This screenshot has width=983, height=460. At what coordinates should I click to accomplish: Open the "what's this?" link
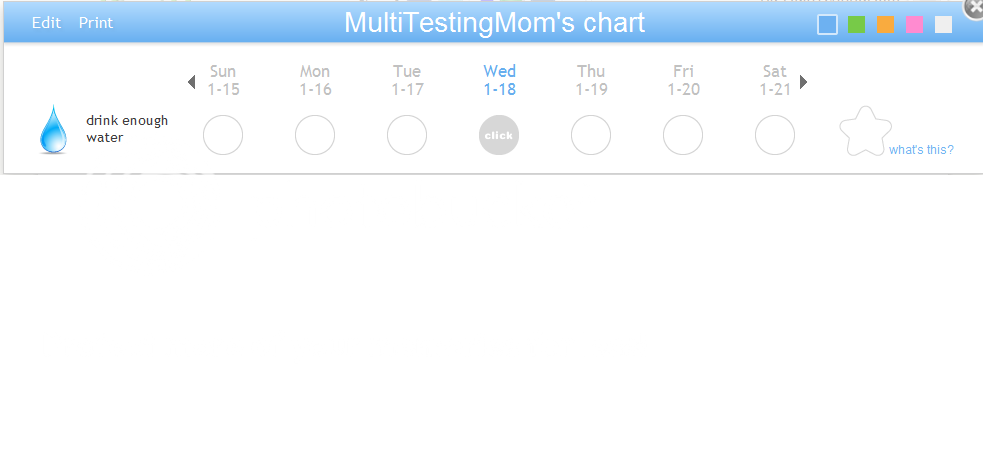click(921, 150)
